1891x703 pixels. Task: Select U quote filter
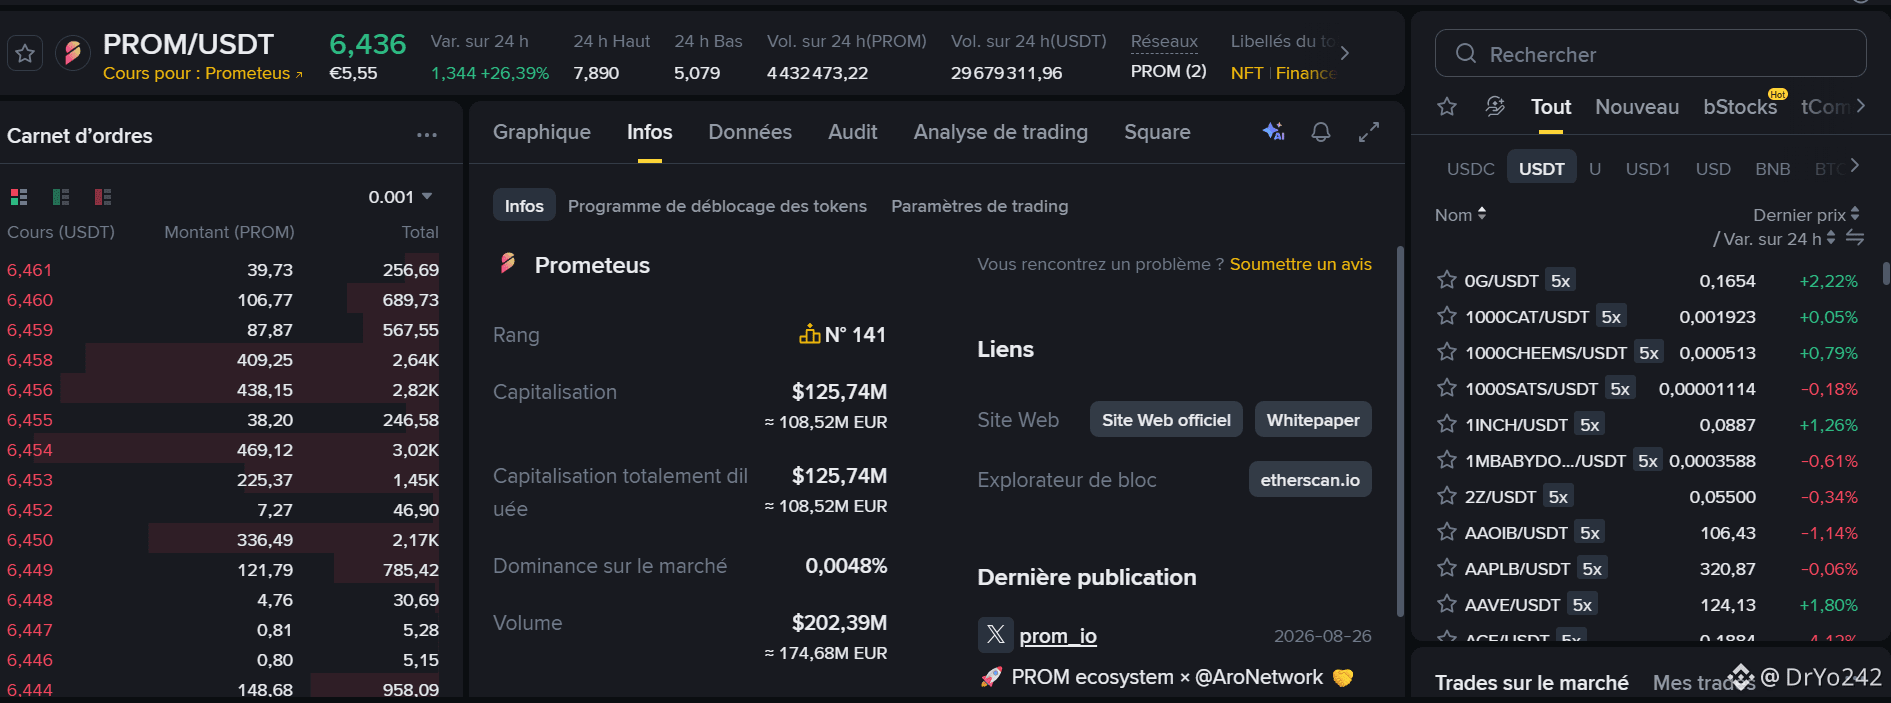tap(1595, 169)
